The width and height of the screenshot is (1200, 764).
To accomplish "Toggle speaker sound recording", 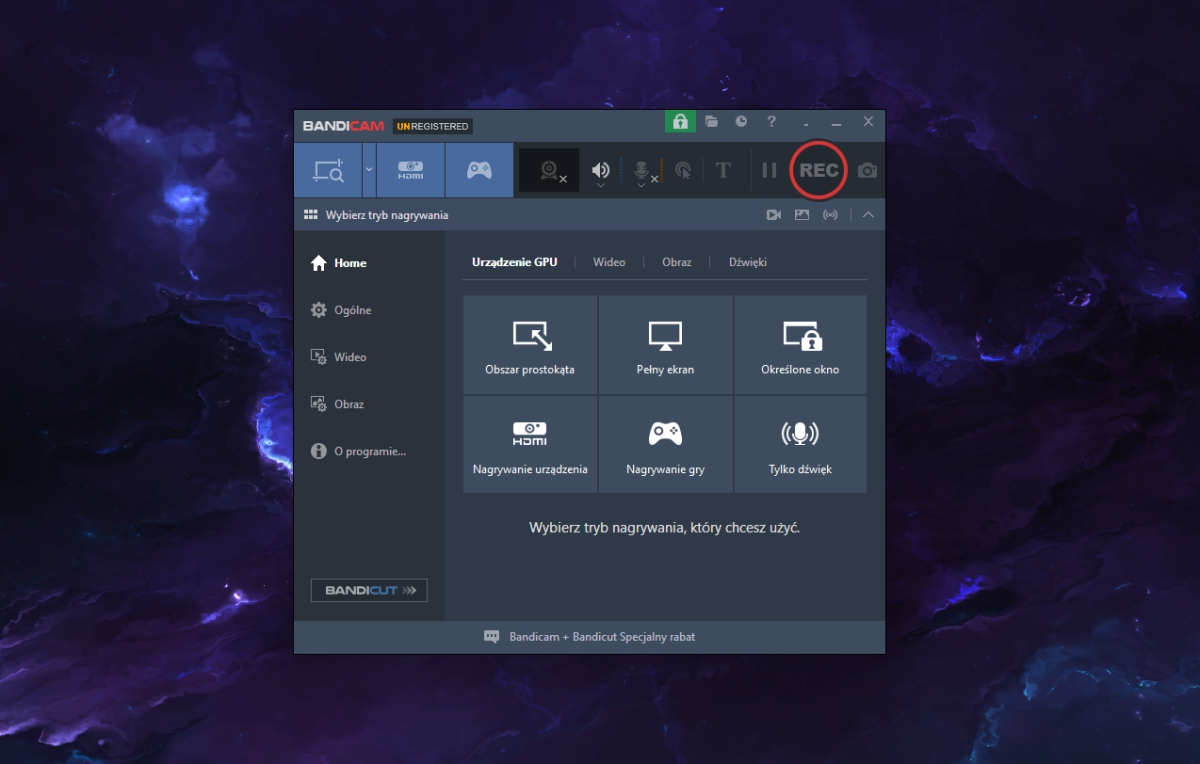I will [600, 168].
